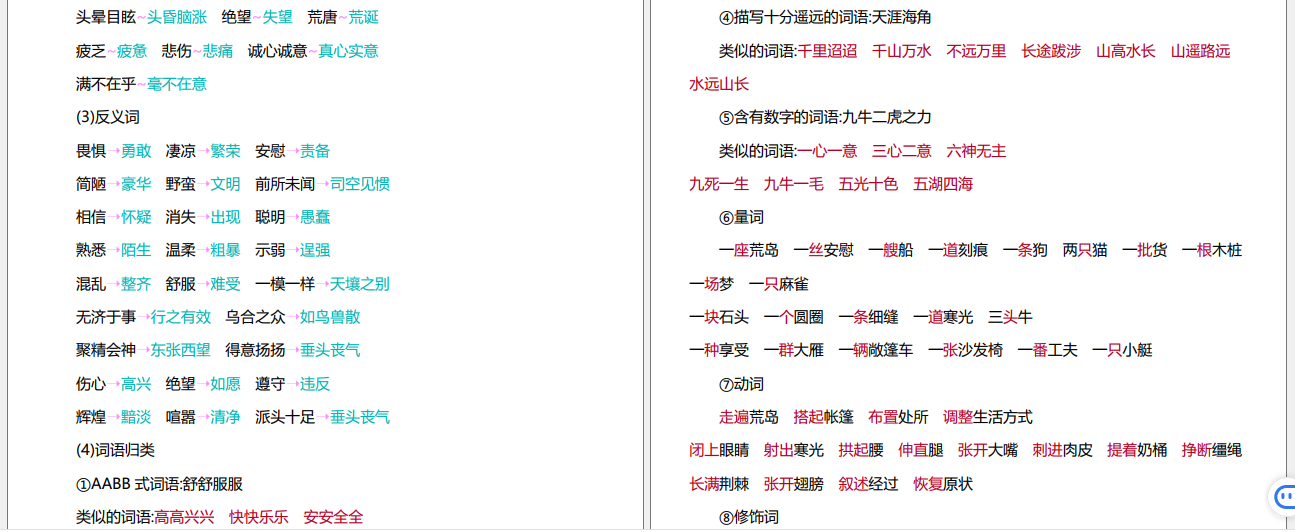Click the heading (3)反义词
The width and height of the screenshot is (1295, 532).
[108, 117]
